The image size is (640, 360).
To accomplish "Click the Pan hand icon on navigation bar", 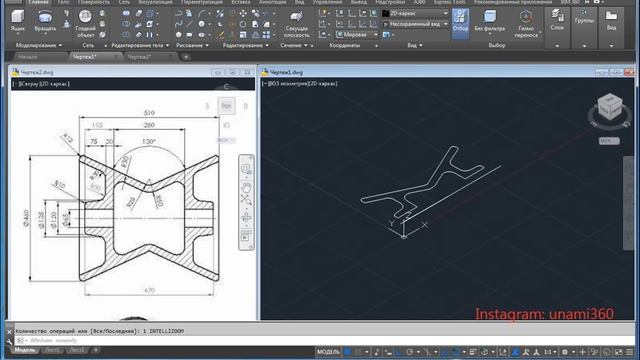I will pos(246,188).
